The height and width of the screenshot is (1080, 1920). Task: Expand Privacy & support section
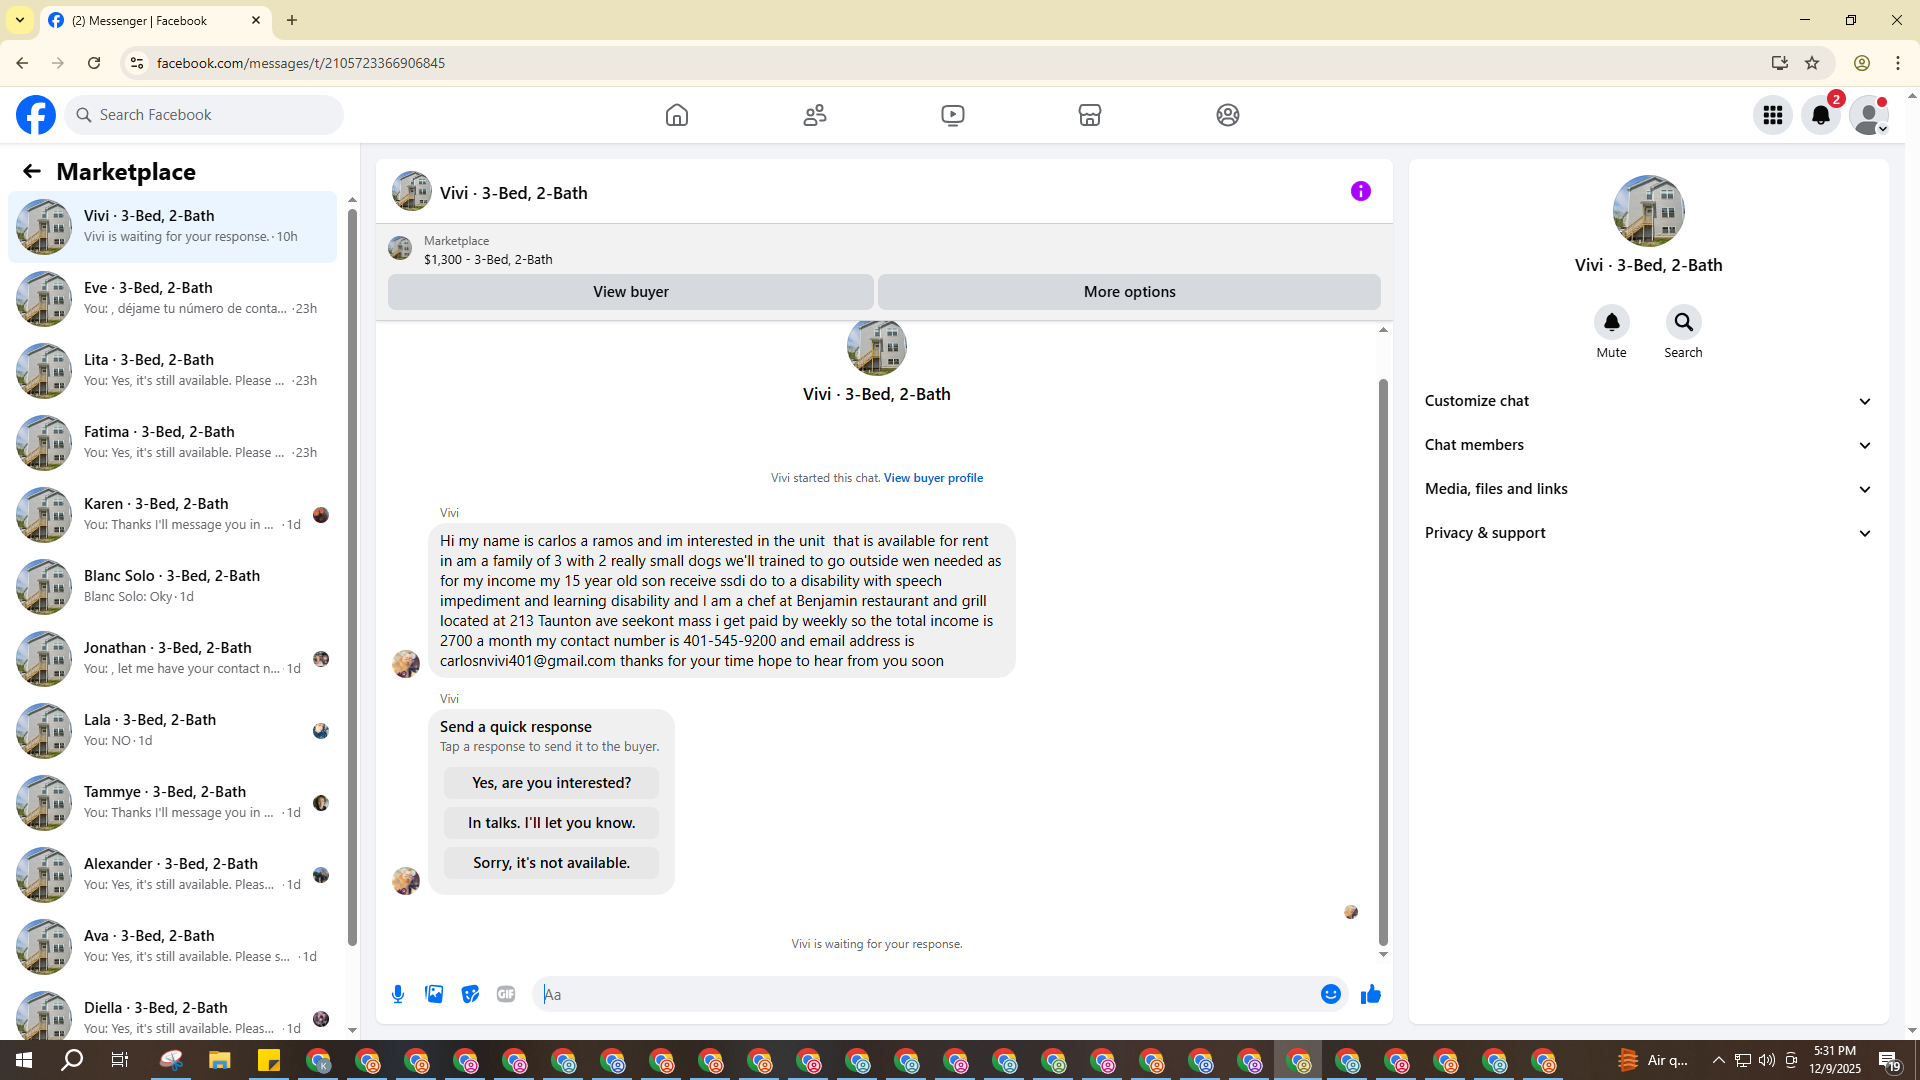click(x=1648, y=533)
